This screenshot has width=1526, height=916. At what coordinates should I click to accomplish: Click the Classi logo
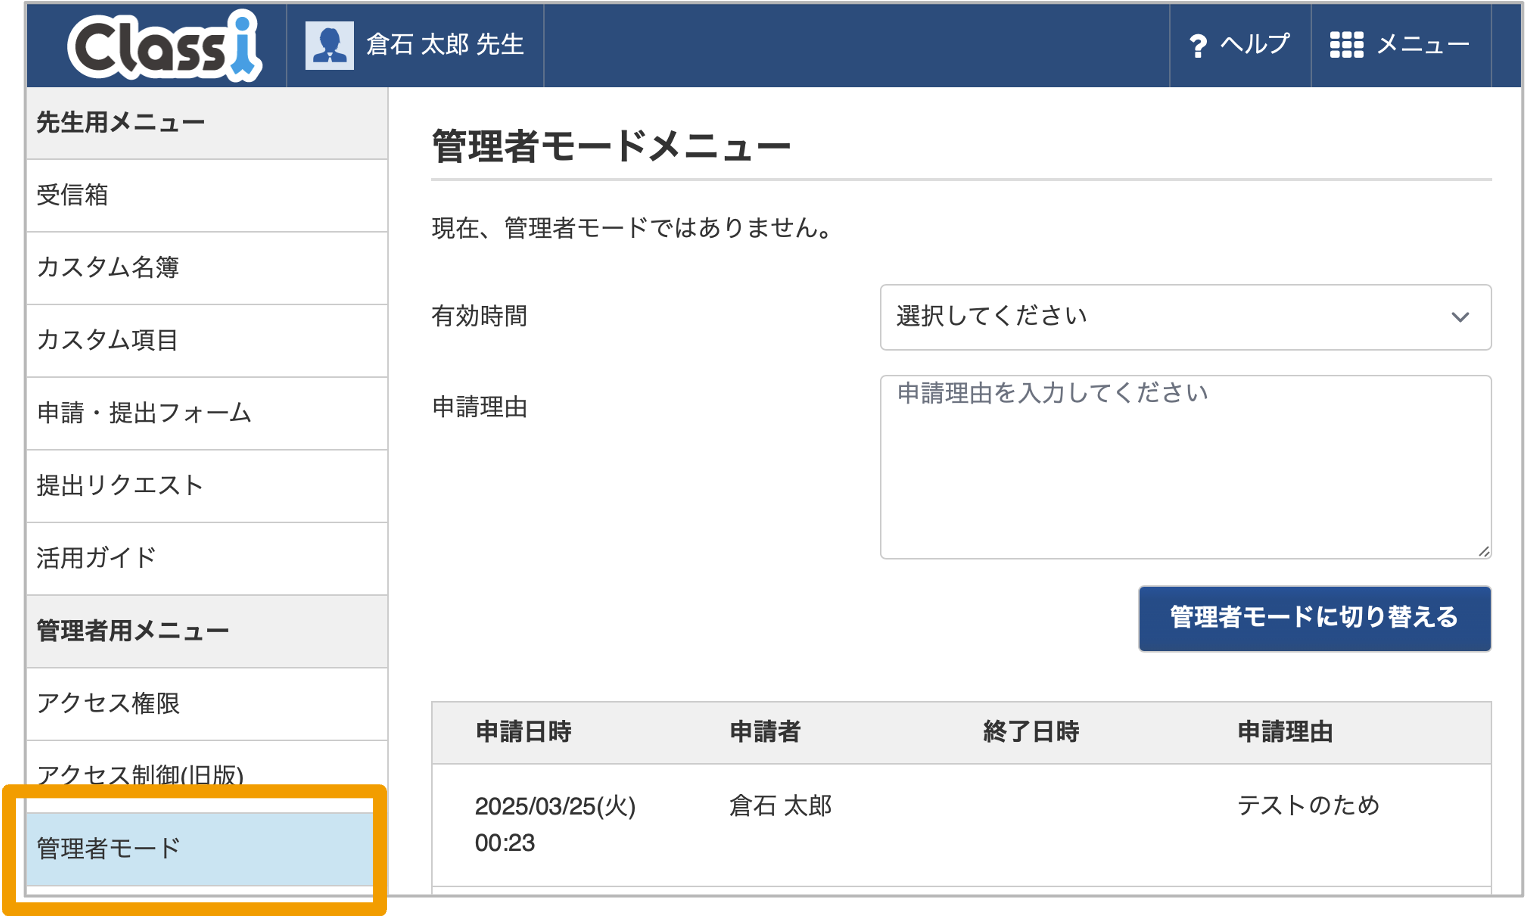(x=165, y=46)
